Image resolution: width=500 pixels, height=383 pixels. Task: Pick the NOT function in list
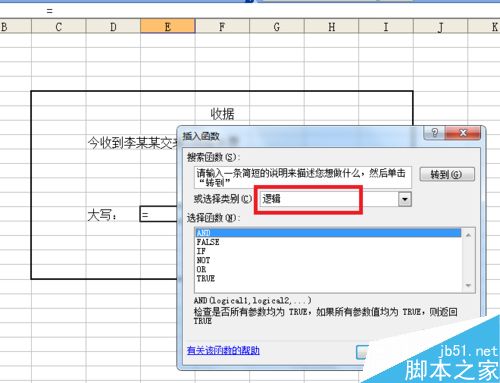[328, 260]
